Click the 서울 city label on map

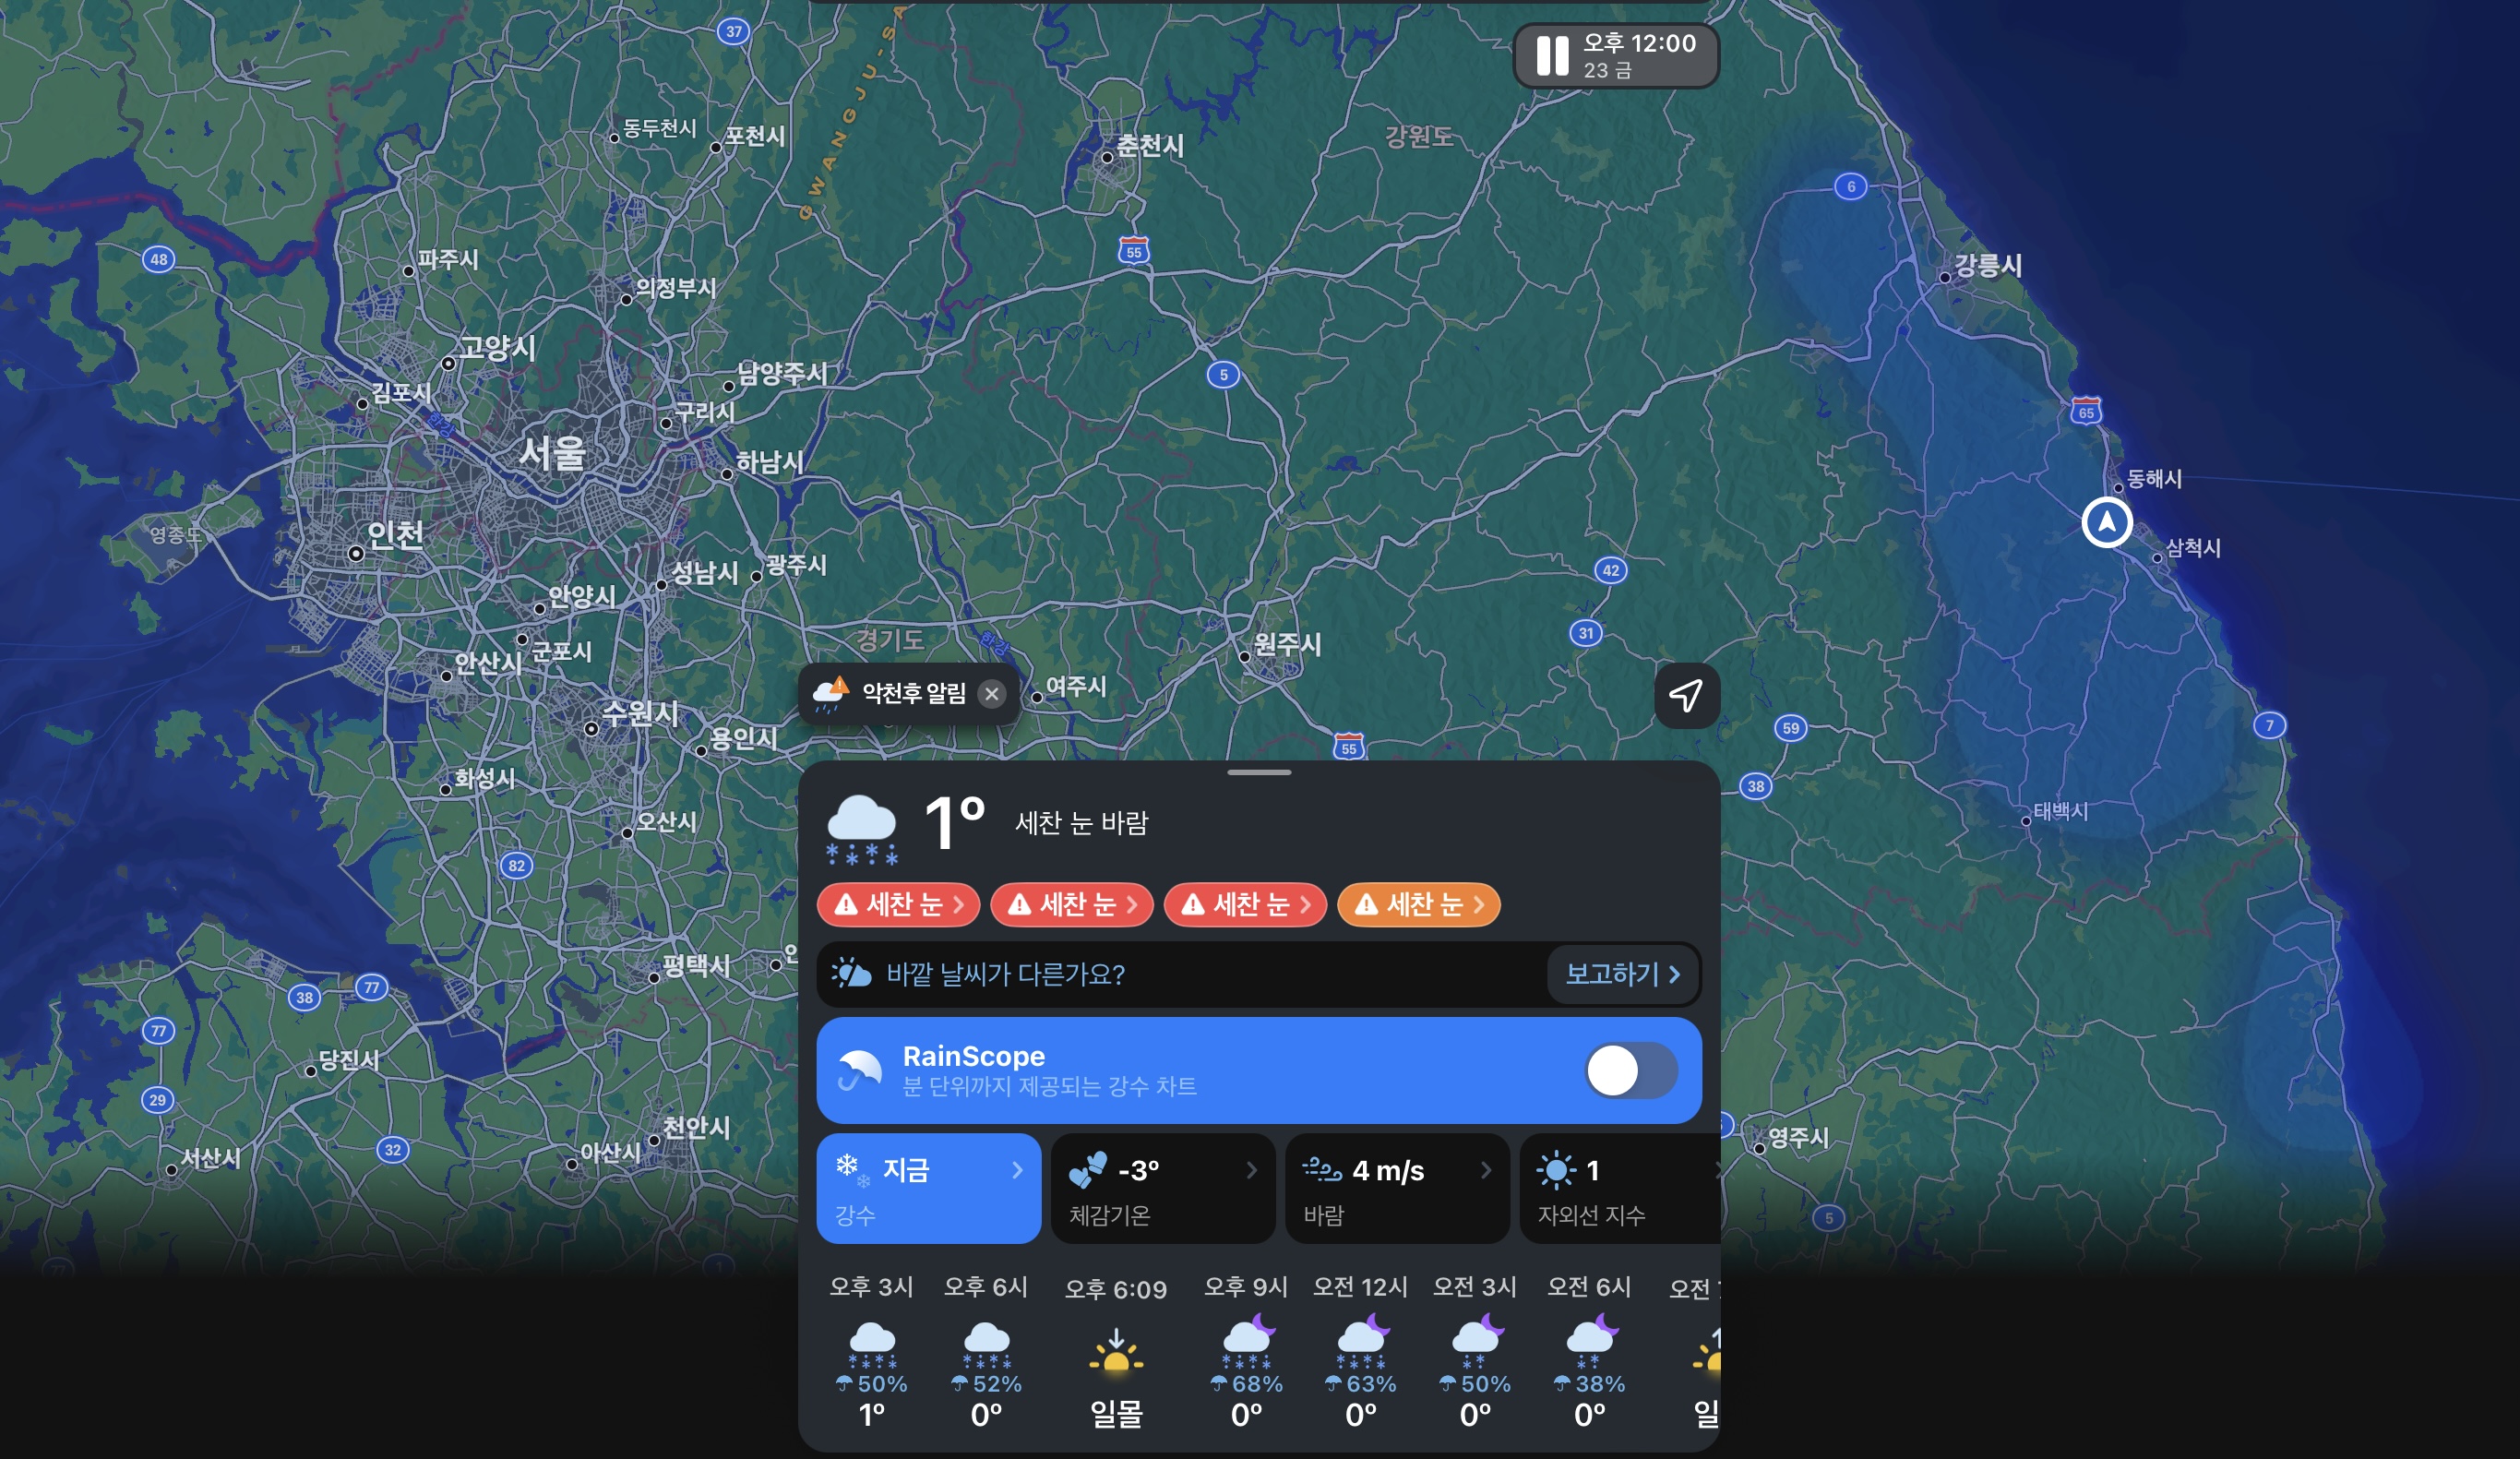(x=552, y=454)
